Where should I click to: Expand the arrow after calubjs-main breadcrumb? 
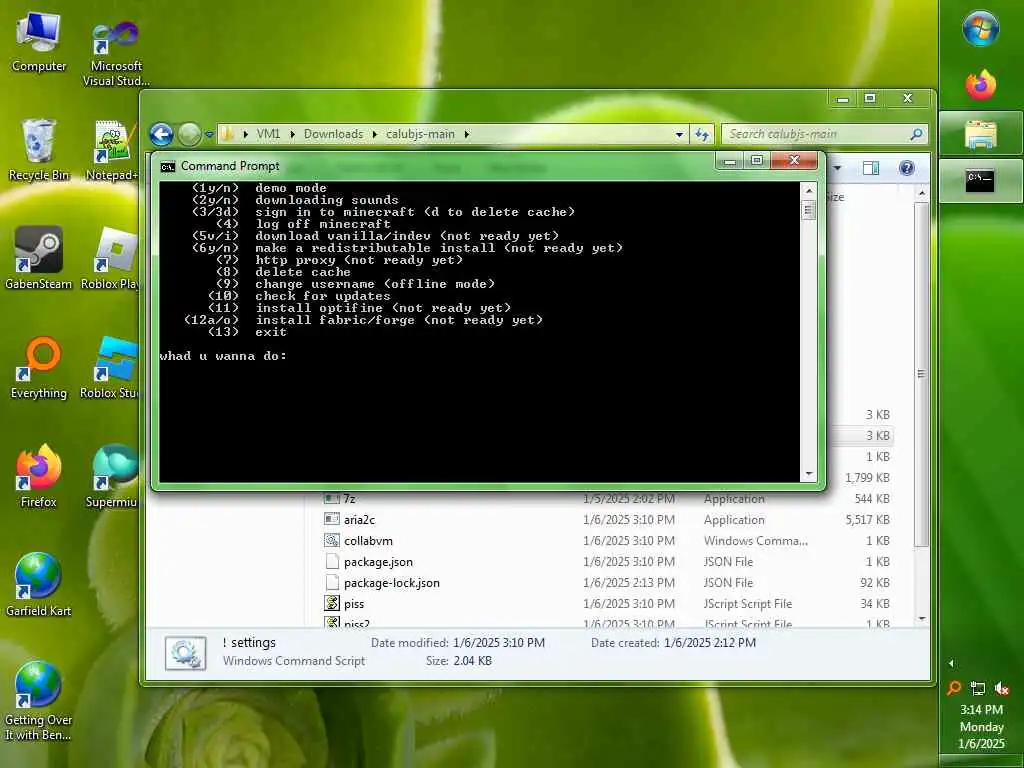click(466, 134)
